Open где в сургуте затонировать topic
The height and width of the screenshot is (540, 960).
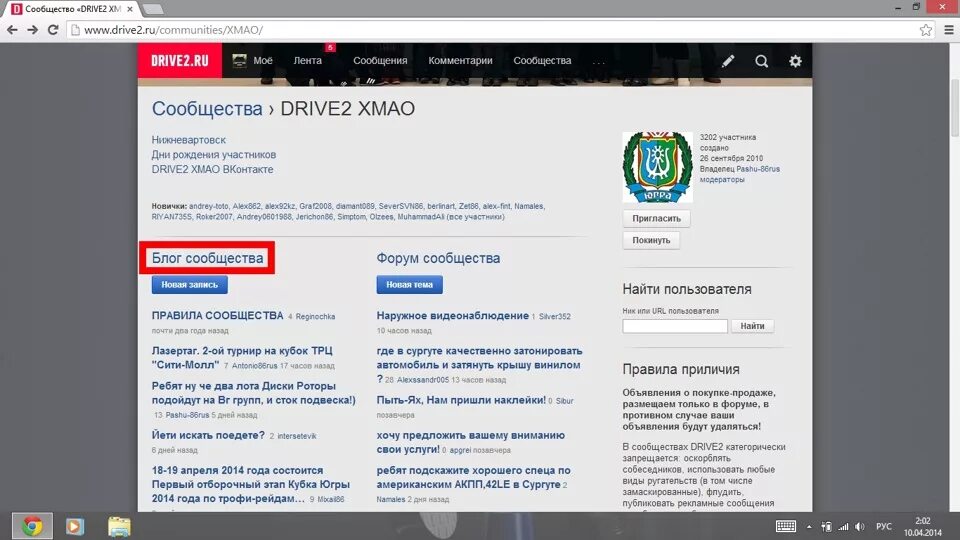click(x=479, y=365)
